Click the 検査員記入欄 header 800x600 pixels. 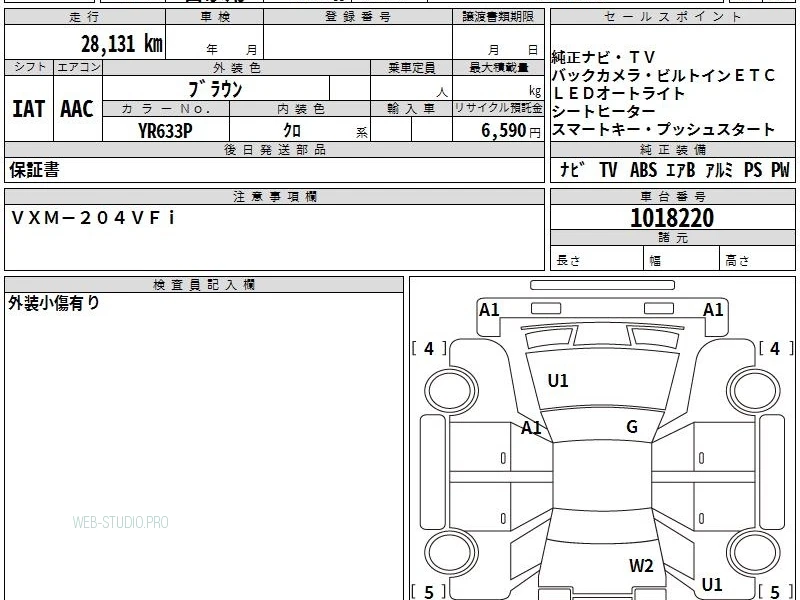tap(204, 285)
